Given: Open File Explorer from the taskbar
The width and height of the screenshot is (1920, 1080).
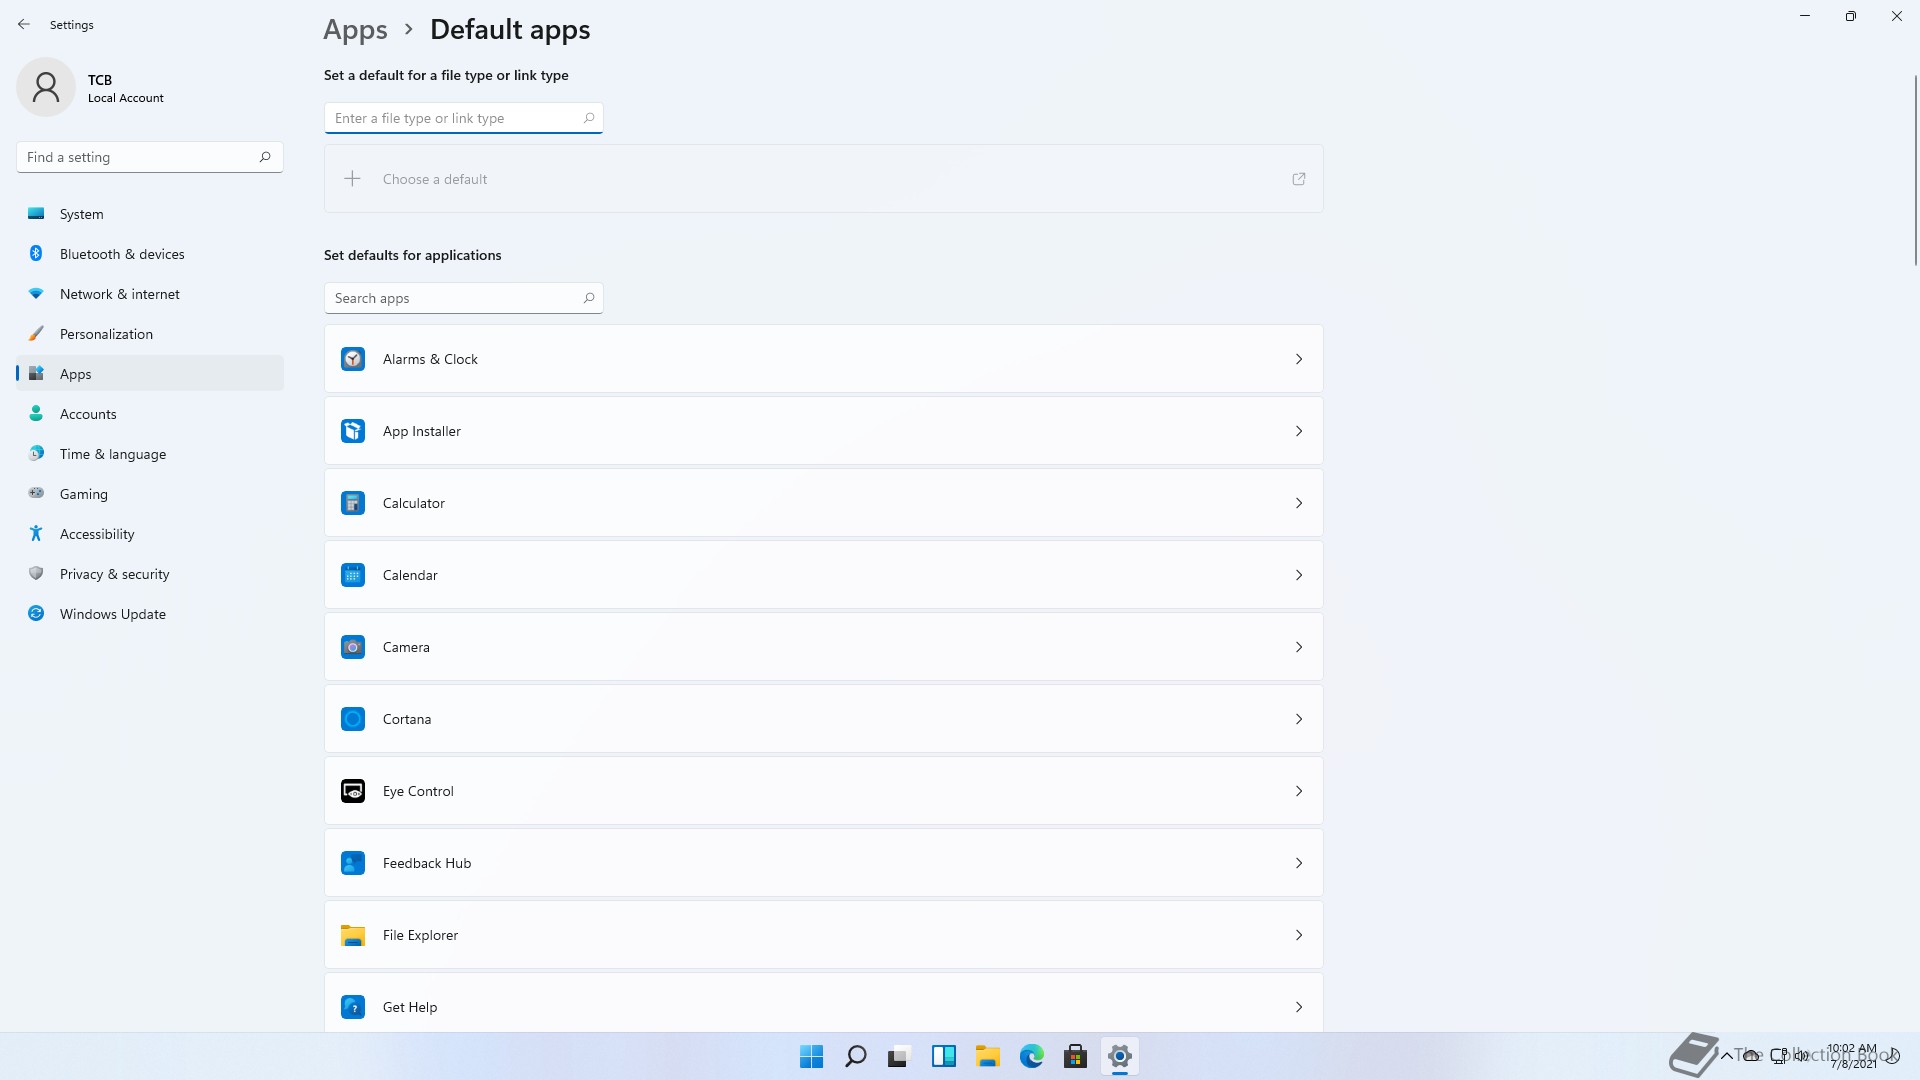Looking at the screenshot, I should (987, 1056).
